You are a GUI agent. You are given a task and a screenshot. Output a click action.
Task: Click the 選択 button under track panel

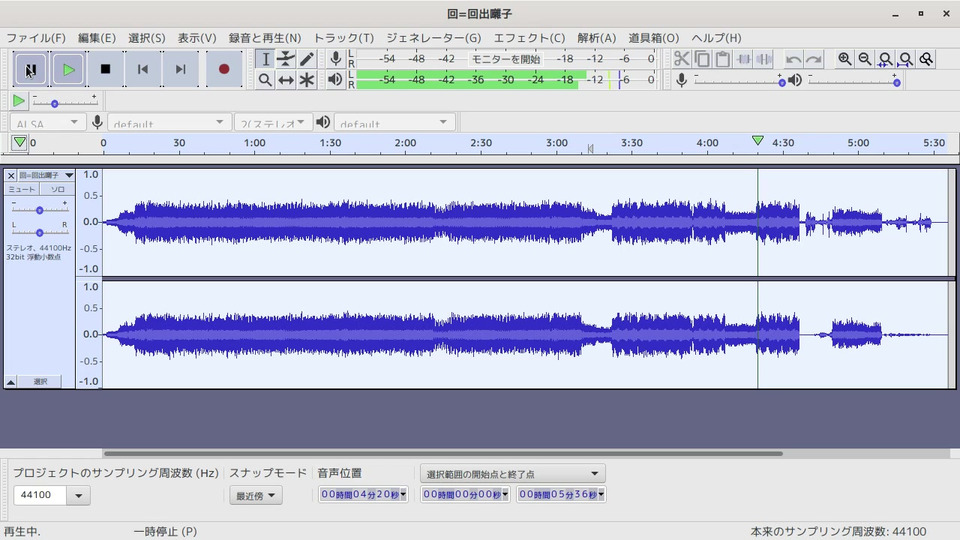pos(40,382)
